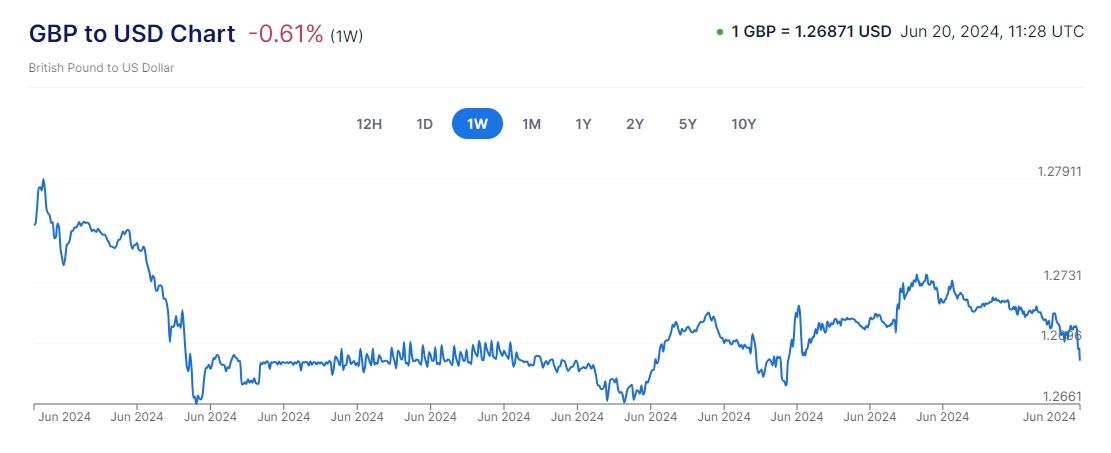1111x453 pixels.
Task: Select the active 1W range button
Action: (477, 124)
